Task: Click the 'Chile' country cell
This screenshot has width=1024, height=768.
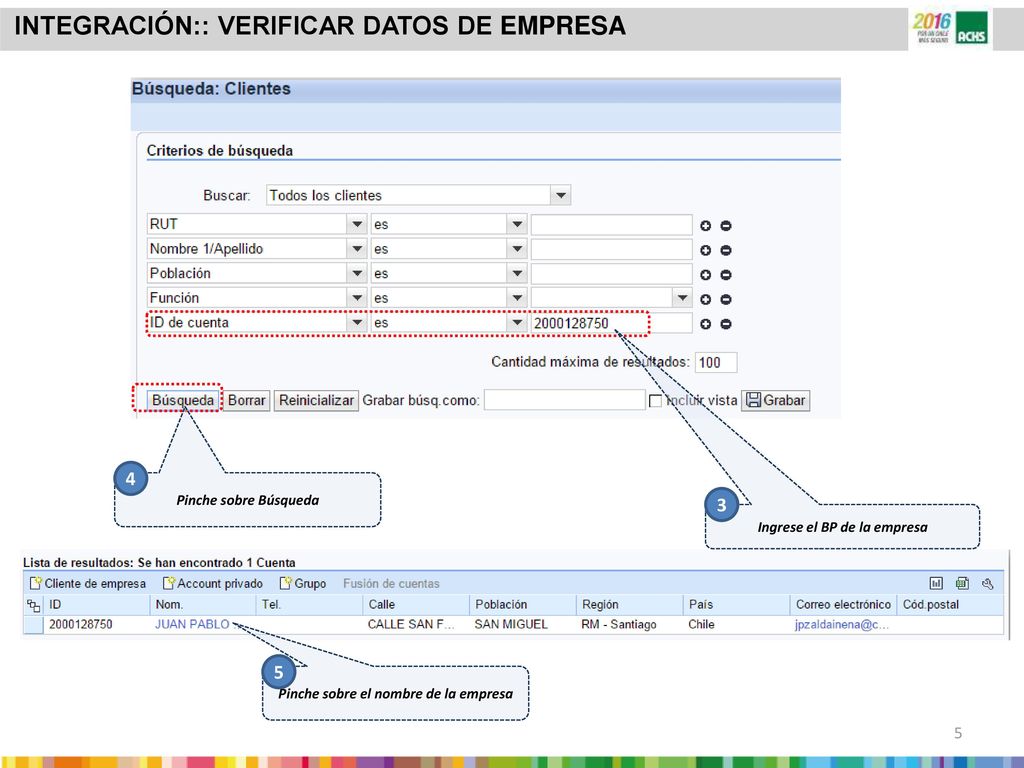Action: coord(701,624)
